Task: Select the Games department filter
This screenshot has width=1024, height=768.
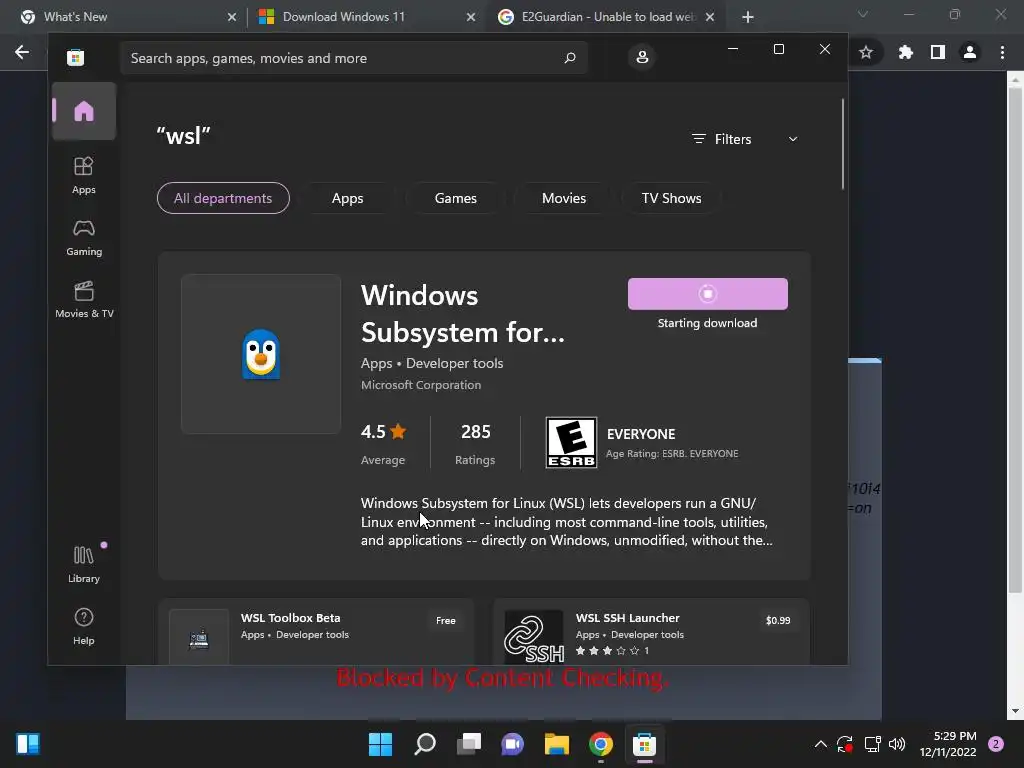Action: click(455, 198)
